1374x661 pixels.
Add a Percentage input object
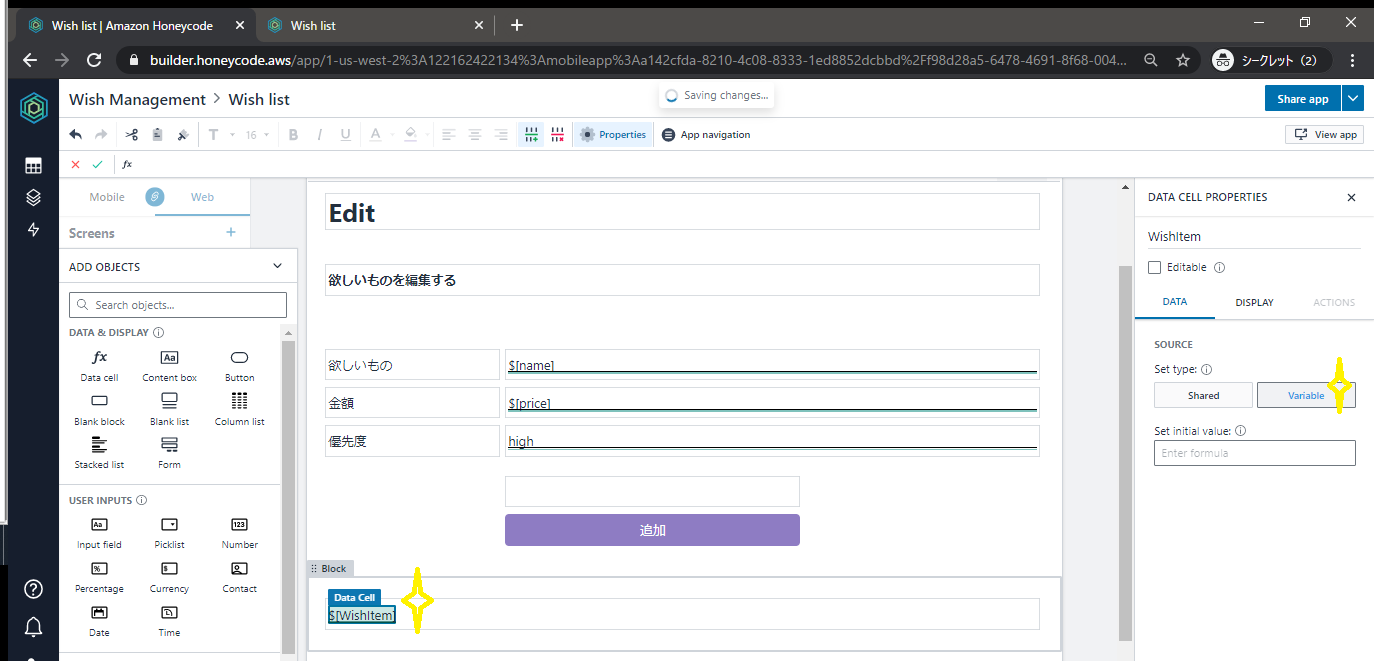[x=99, y=577]
